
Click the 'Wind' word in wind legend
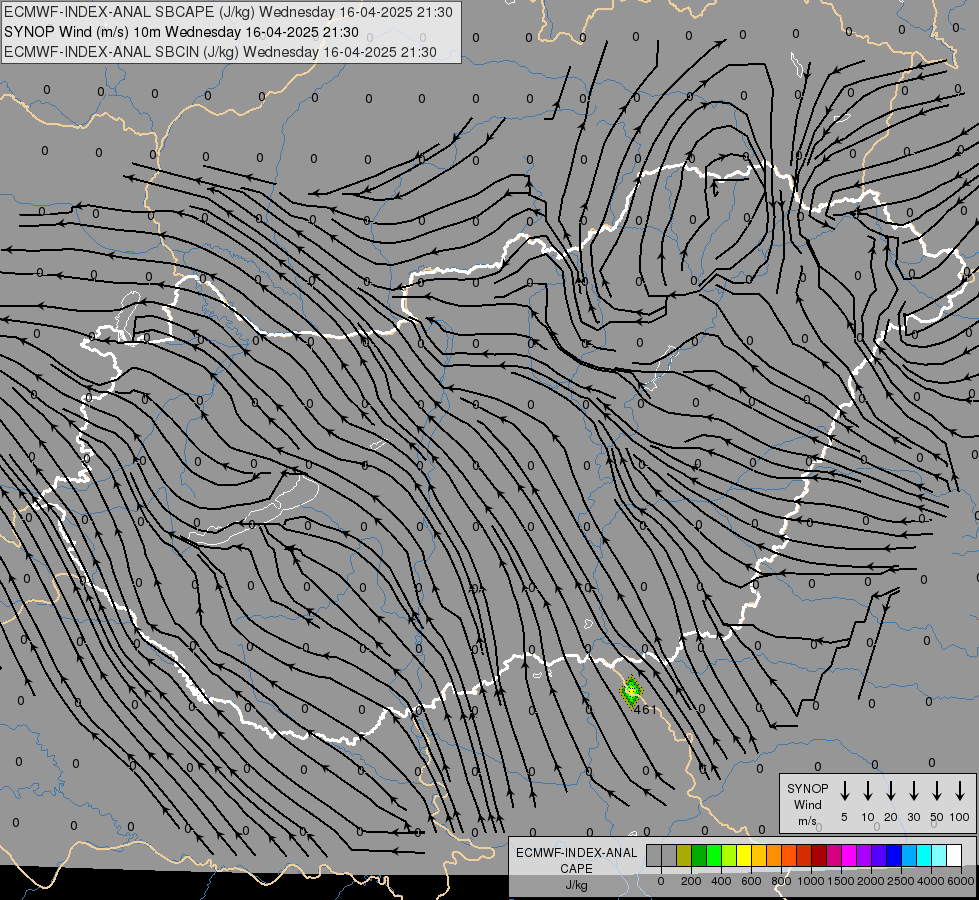(807, 804)
